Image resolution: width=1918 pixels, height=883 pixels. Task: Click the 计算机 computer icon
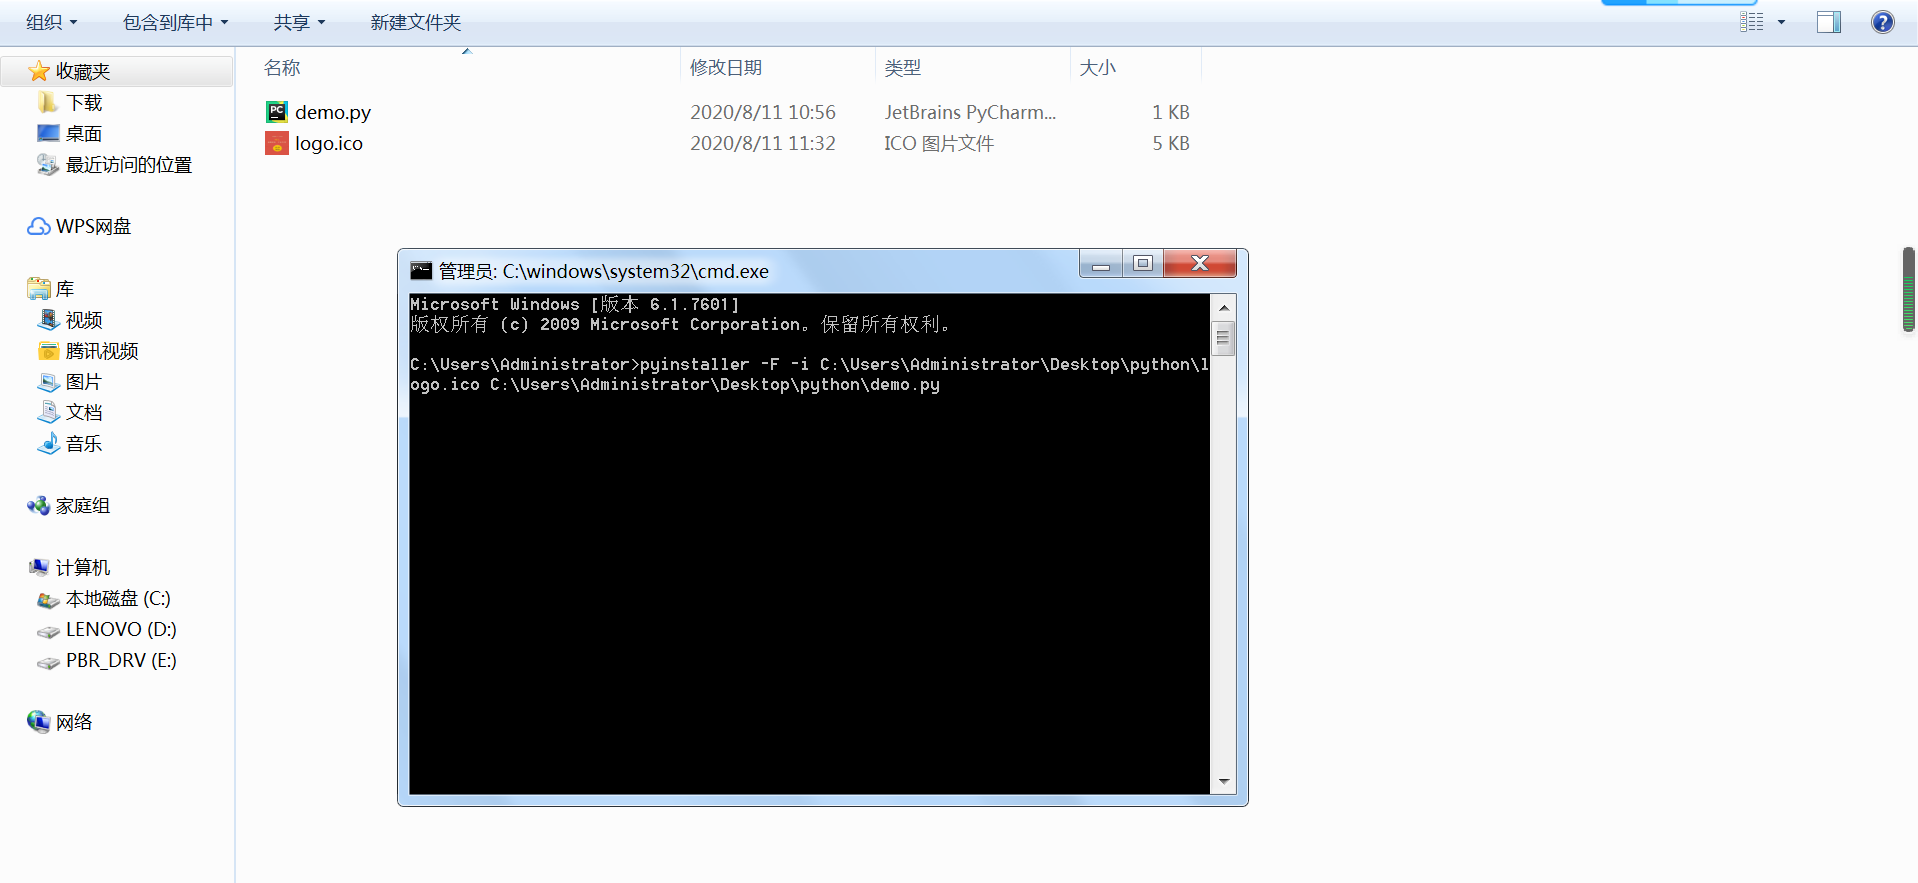click(x=39, y=567)
